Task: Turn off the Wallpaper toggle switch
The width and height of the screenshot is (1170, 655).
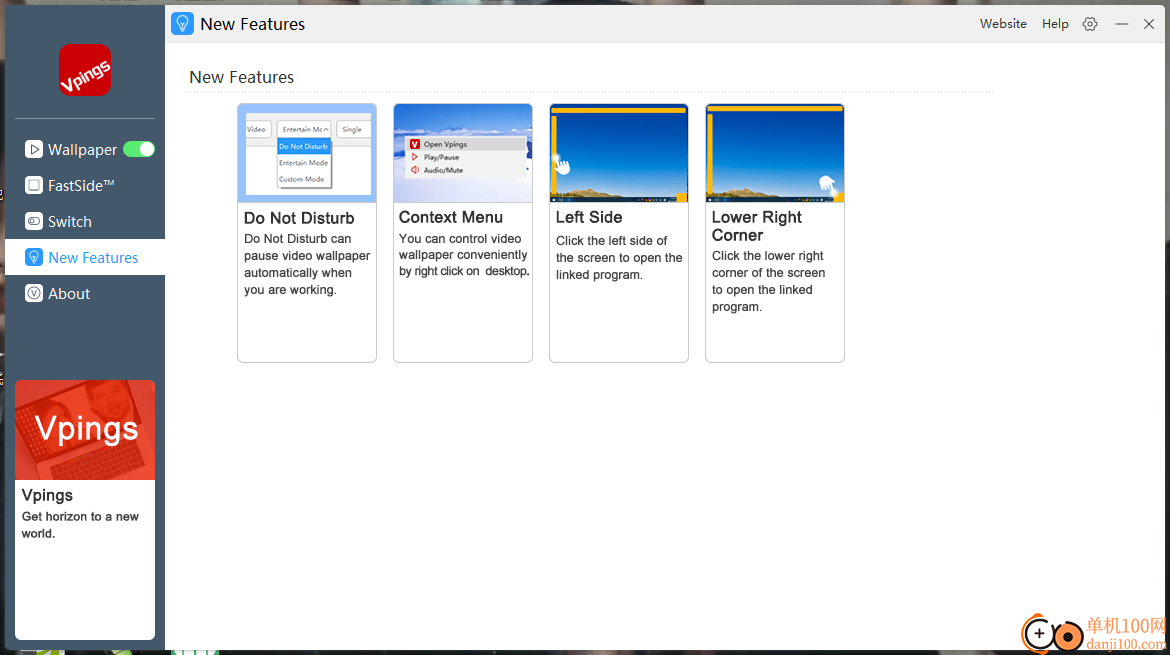Action: click(x=139, y=149)
